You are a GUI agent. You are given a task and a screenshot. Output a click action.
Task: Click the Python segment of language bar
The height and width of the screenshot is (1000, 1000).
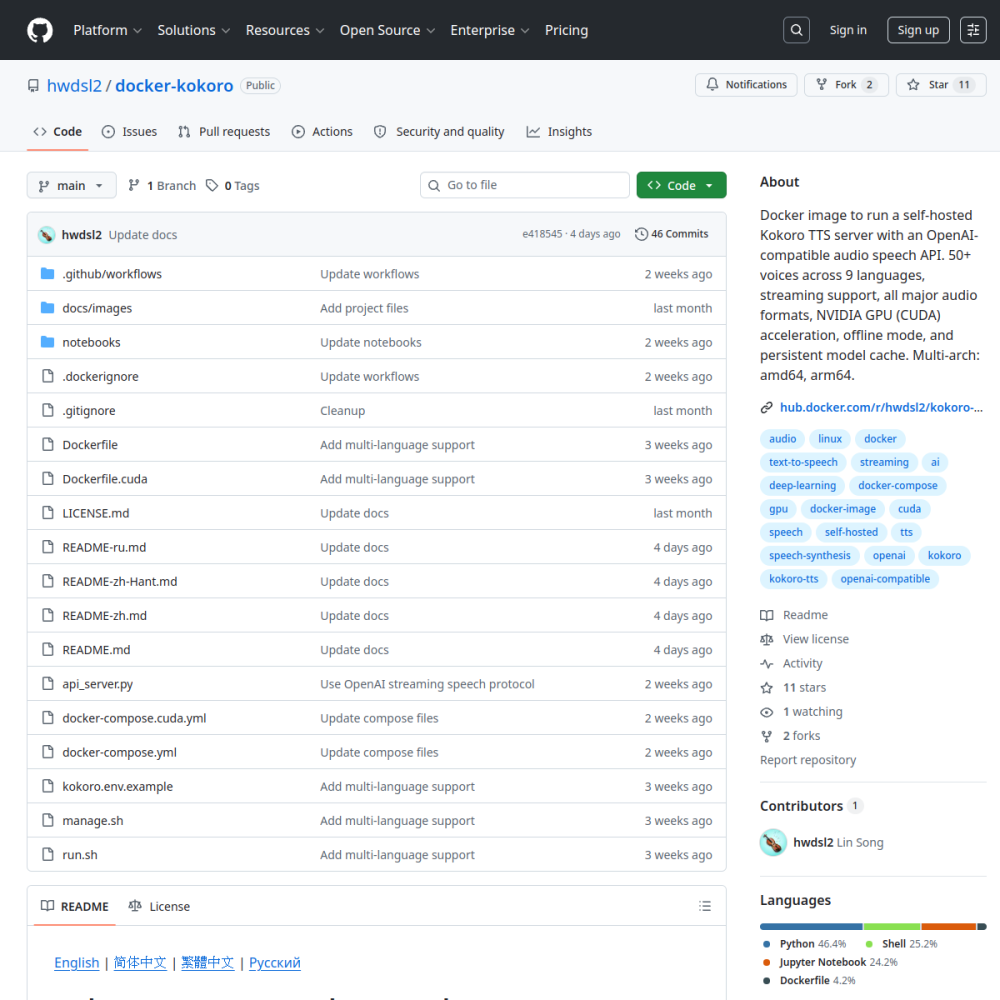tap(811, 927)
